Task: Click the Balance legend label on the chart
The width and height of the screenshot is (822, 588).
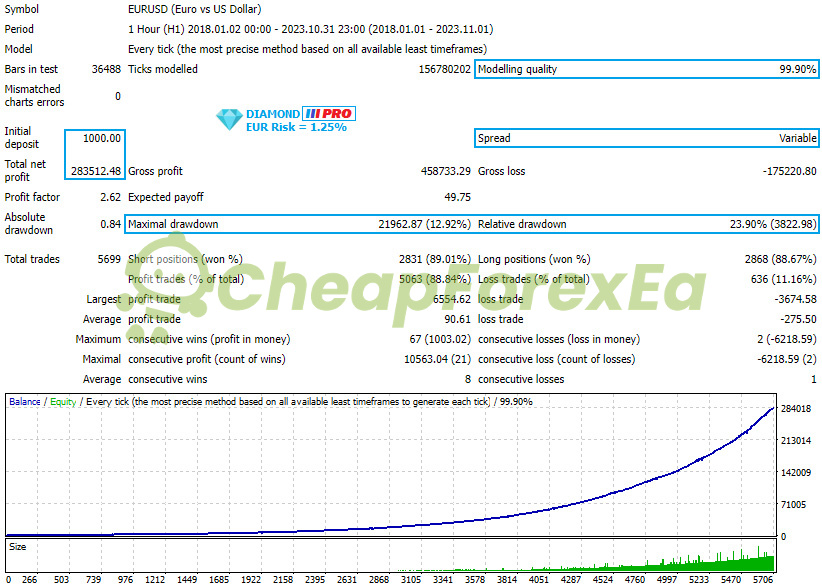Action: point(25,402)
